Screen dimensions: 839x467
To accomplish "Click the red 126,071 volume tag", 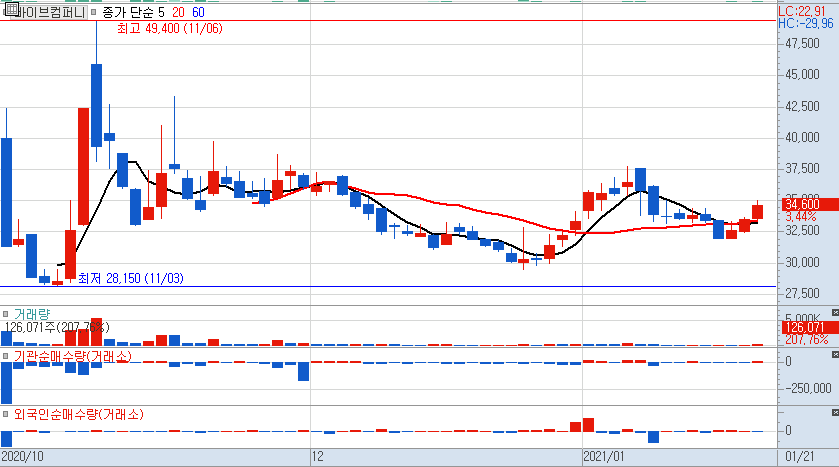I will tap(809, 328).
